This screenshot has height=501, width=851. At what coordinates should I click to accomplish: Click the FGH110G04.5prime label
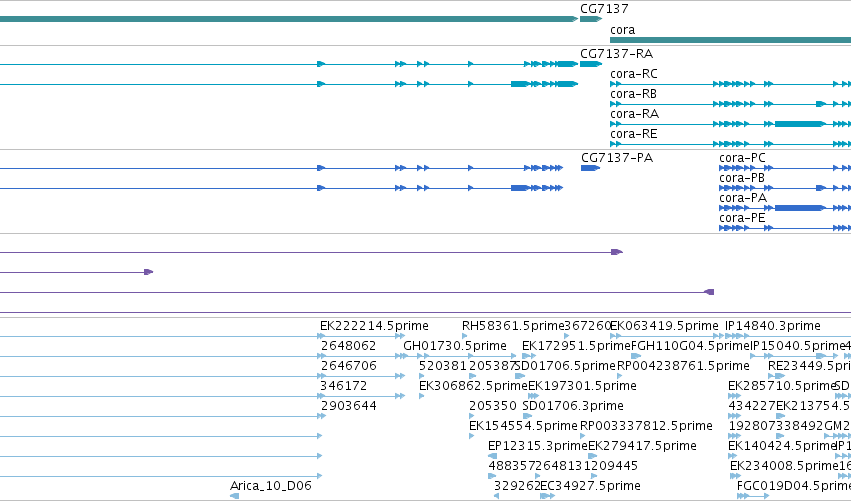689,346
